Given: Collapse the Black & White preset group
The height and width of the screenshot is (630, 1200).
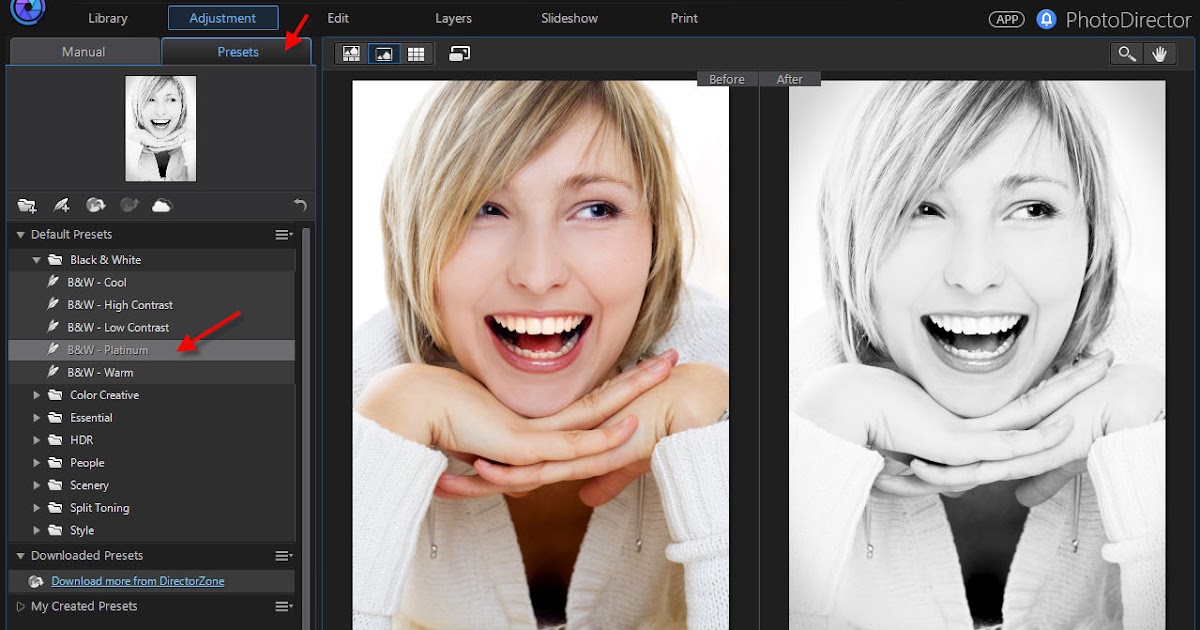Looking at the screenshot, I should coord(37,258).
